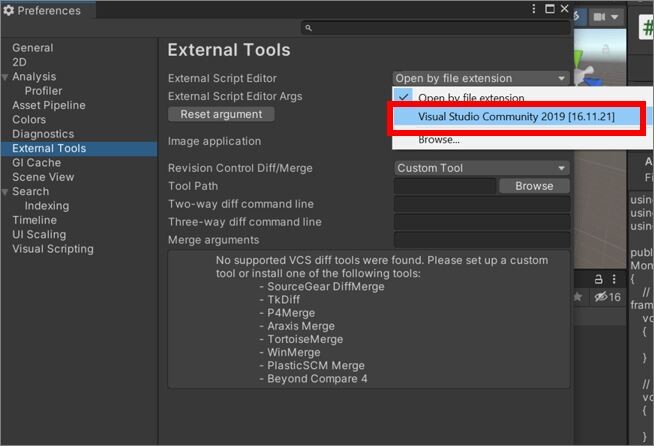This screenshot has width=654, height=446.
Task: Open Revision Control Diff/Merge Custom Tool dropdown
Action: [x=482, y=168]
